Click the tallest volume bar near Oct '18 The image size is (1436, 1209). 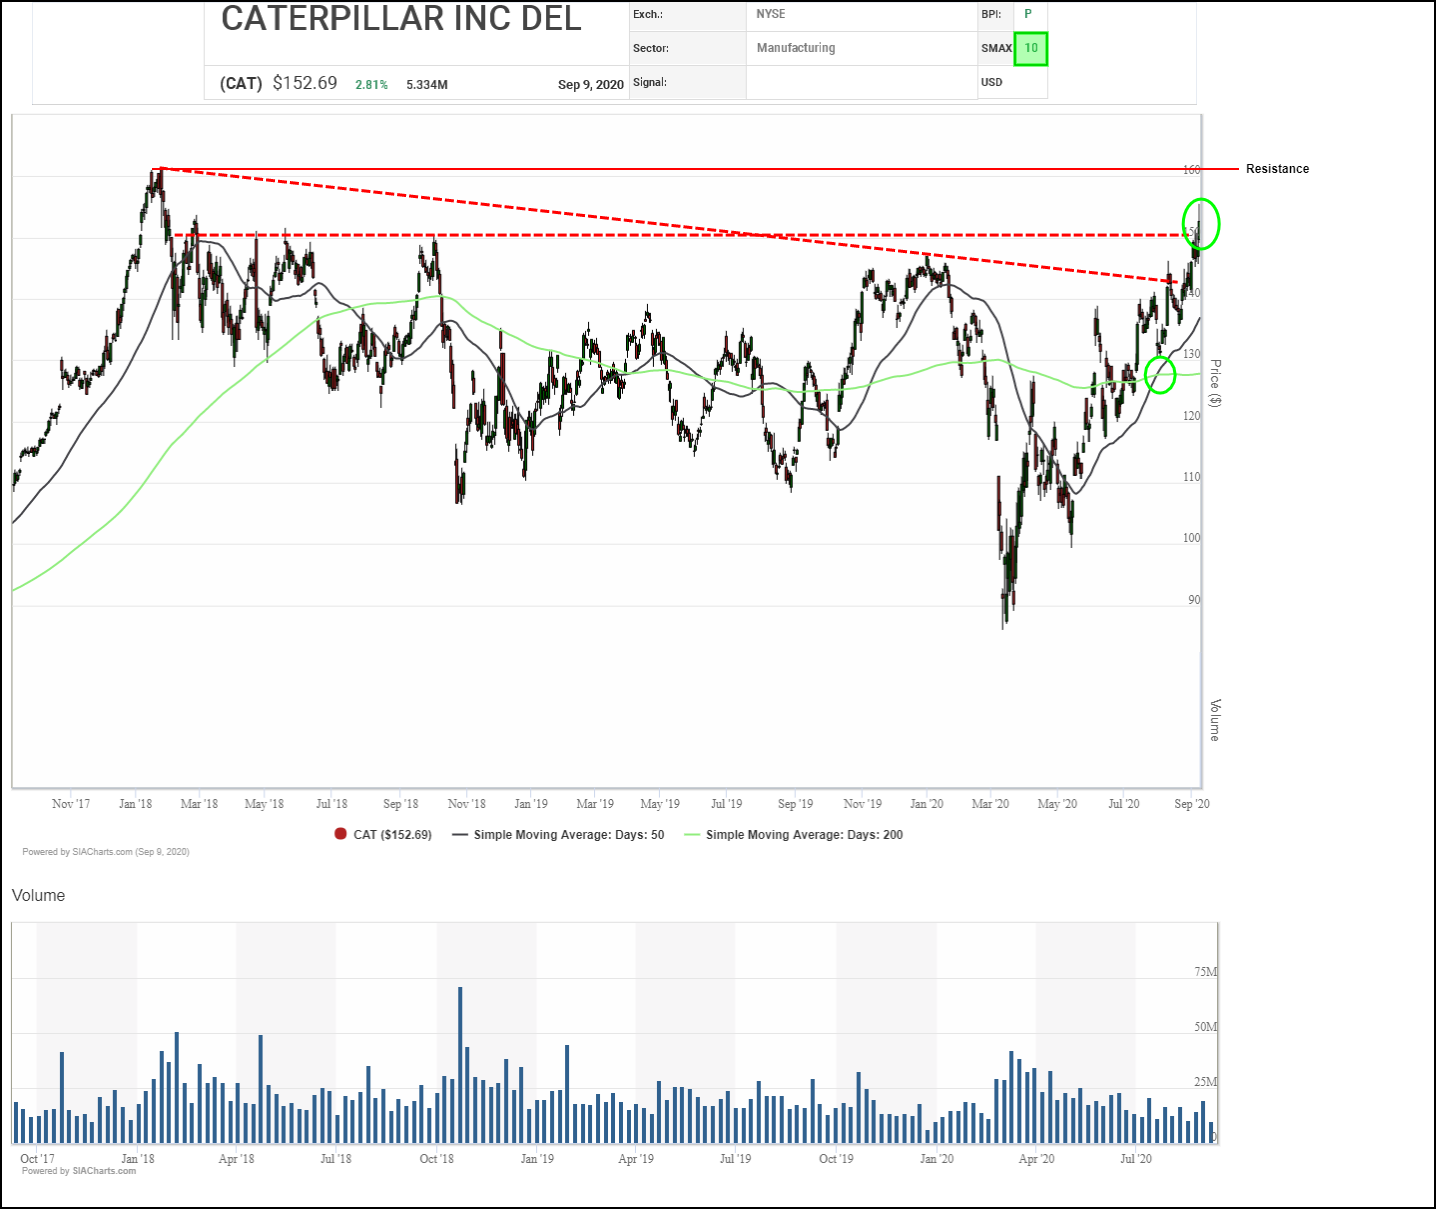pos(460,1064)
